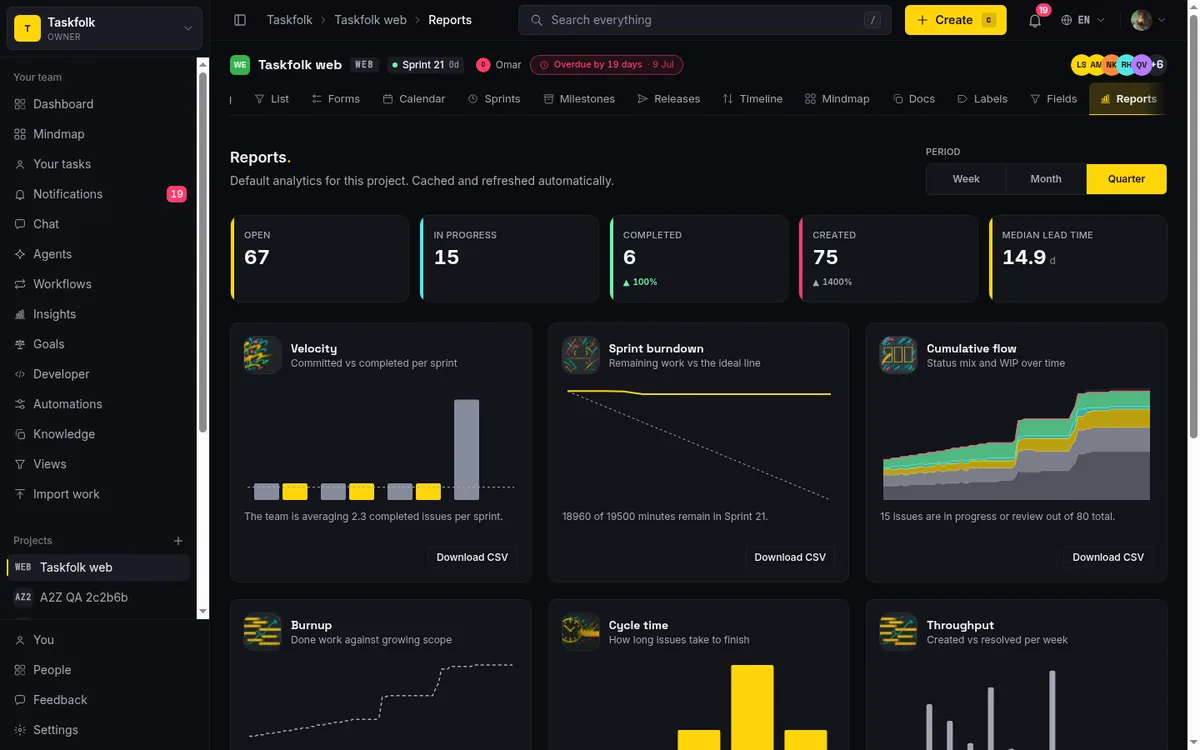Switch to the Timeline tab
Screen dimensions: 1200x750
pyautogui.click(x=753, y=99)
